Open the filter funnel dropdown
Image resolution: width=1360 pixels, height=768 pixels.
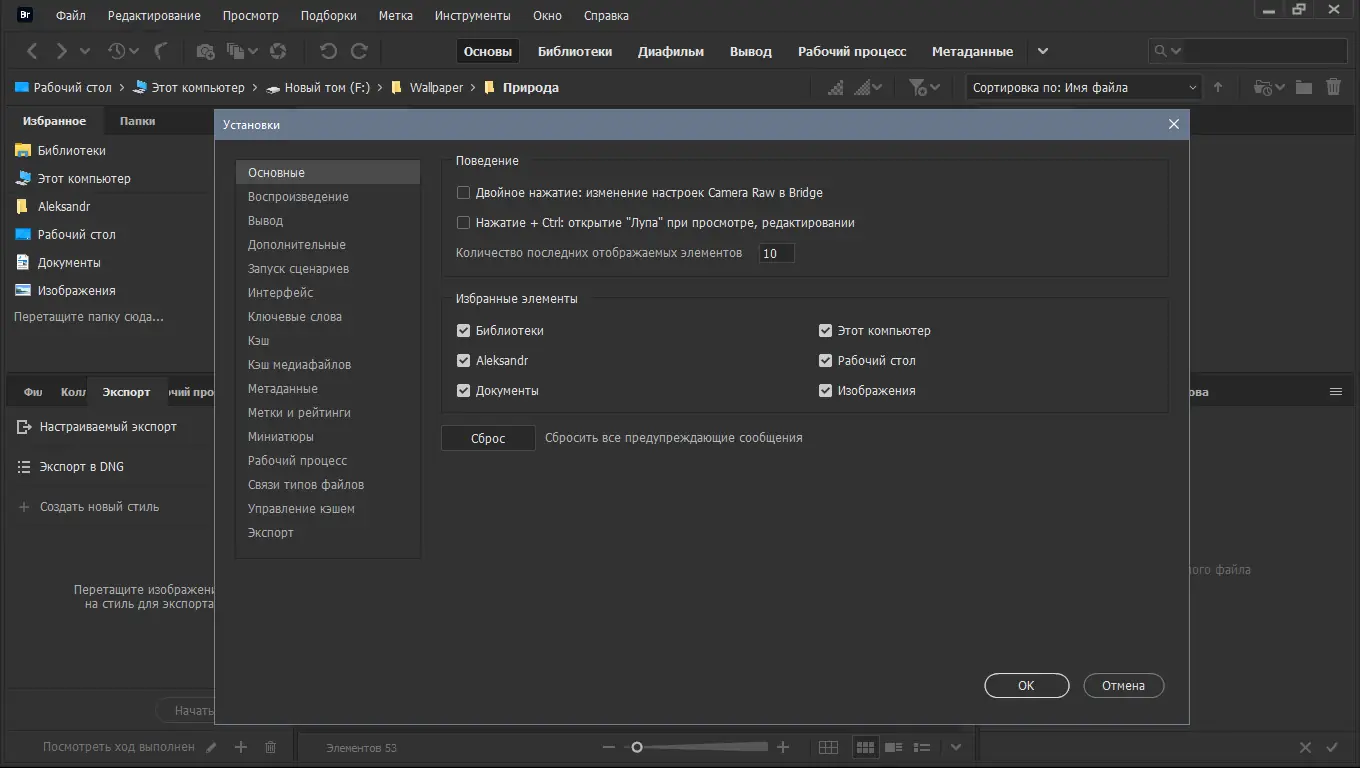(x=924, y=88)
